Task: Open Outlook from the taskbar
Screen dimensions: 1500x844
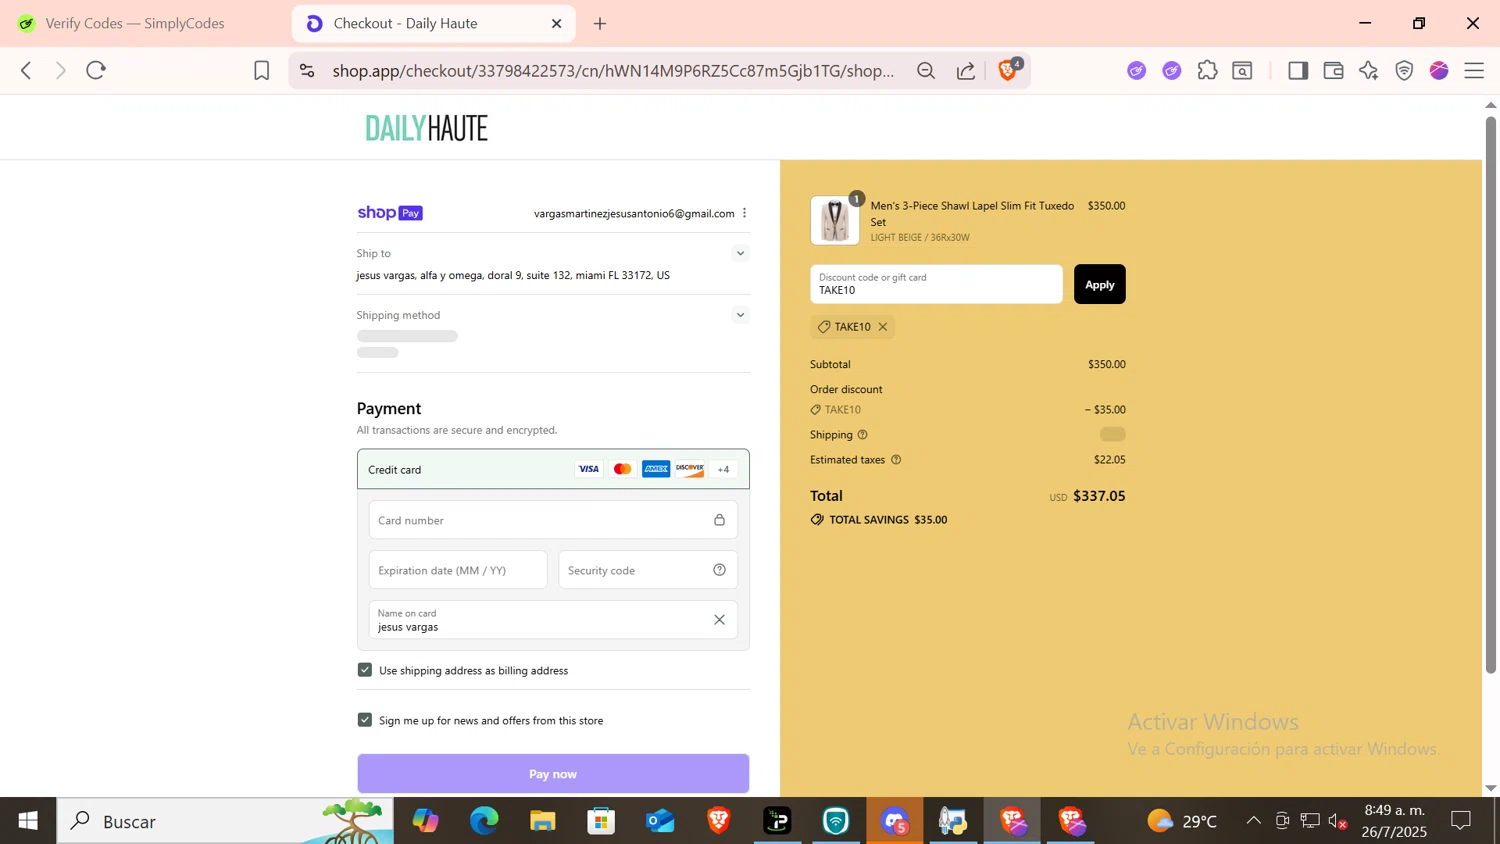Action: pyautogui.click(x=660, y=821)
